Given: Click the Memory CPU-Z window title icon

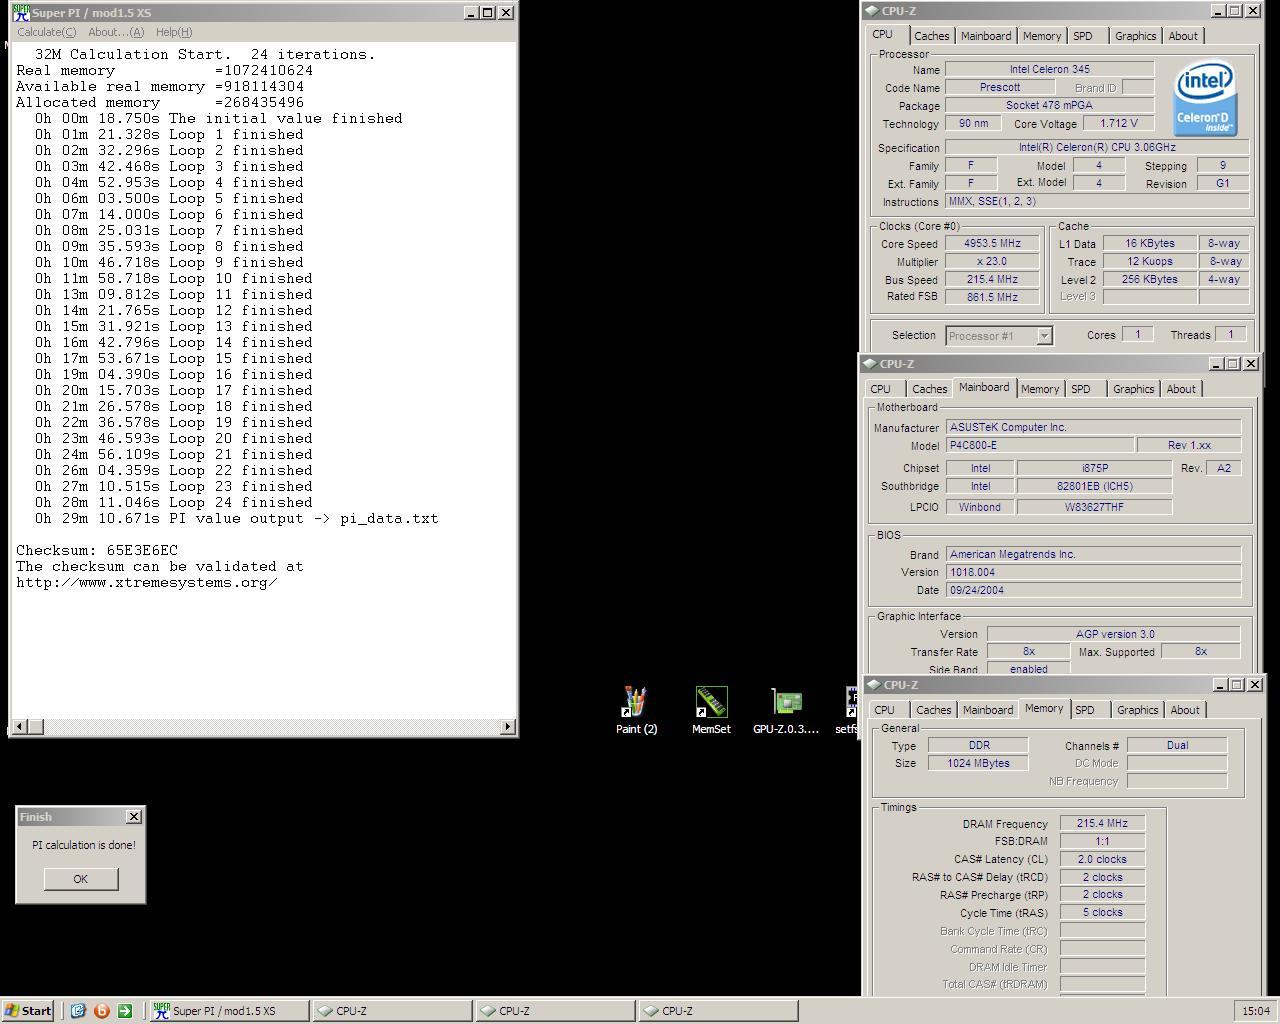Looking at the screenshot, I should pyautogui.click(x=874, y=685).
